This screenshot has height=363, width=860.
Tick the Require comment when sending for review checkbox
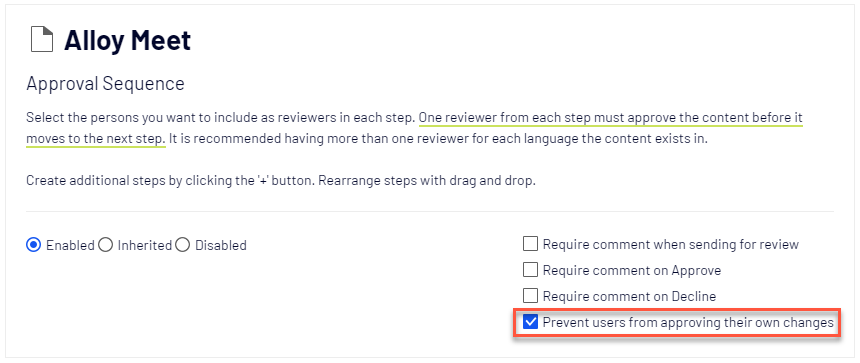530,244
